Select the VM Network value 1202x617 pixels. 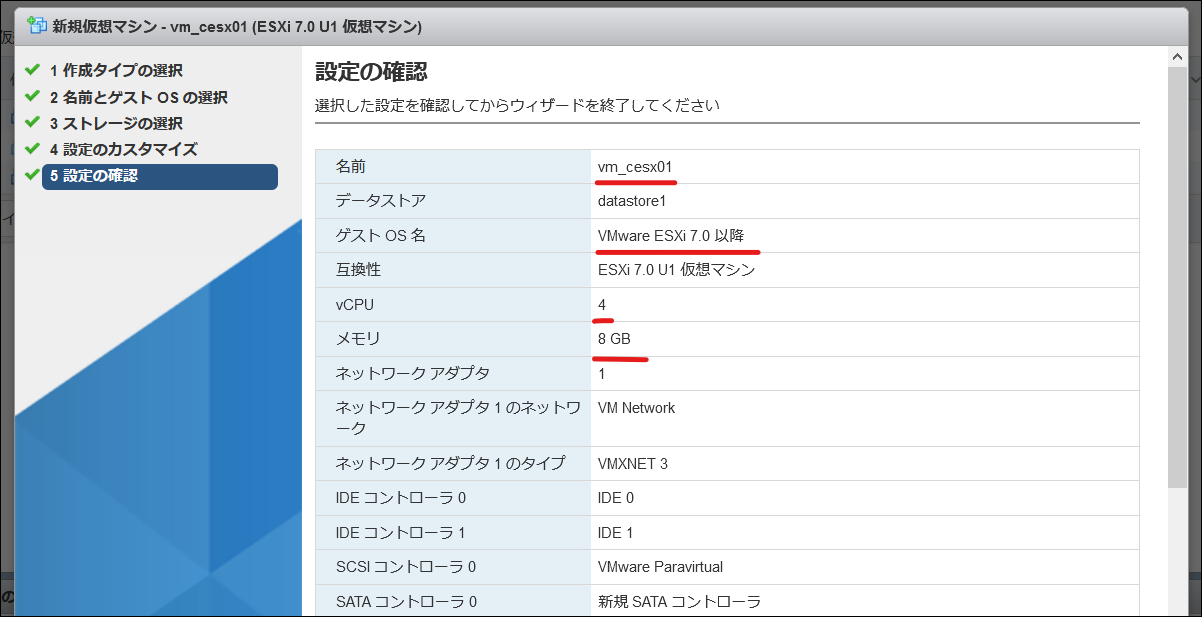636,408
